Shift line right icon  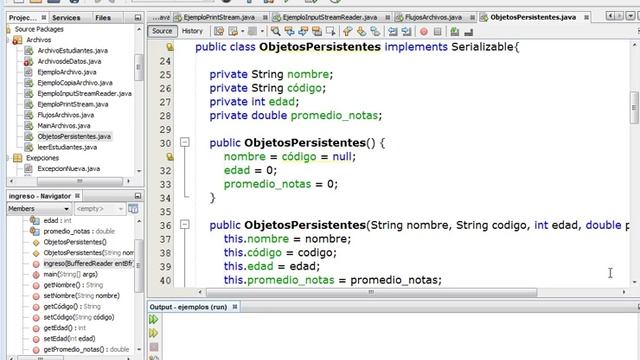[406, 31]
